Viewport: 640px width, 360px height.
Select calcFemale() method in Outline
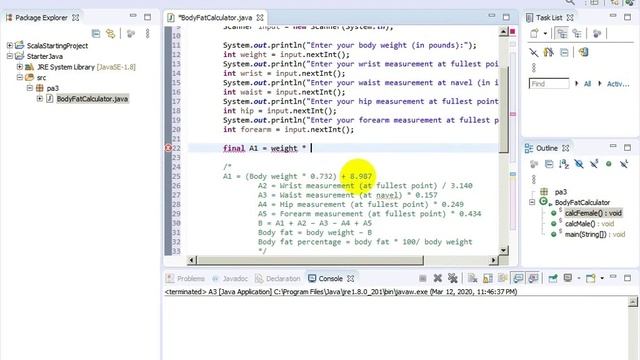pyautogui.click(x=593, y=213)
